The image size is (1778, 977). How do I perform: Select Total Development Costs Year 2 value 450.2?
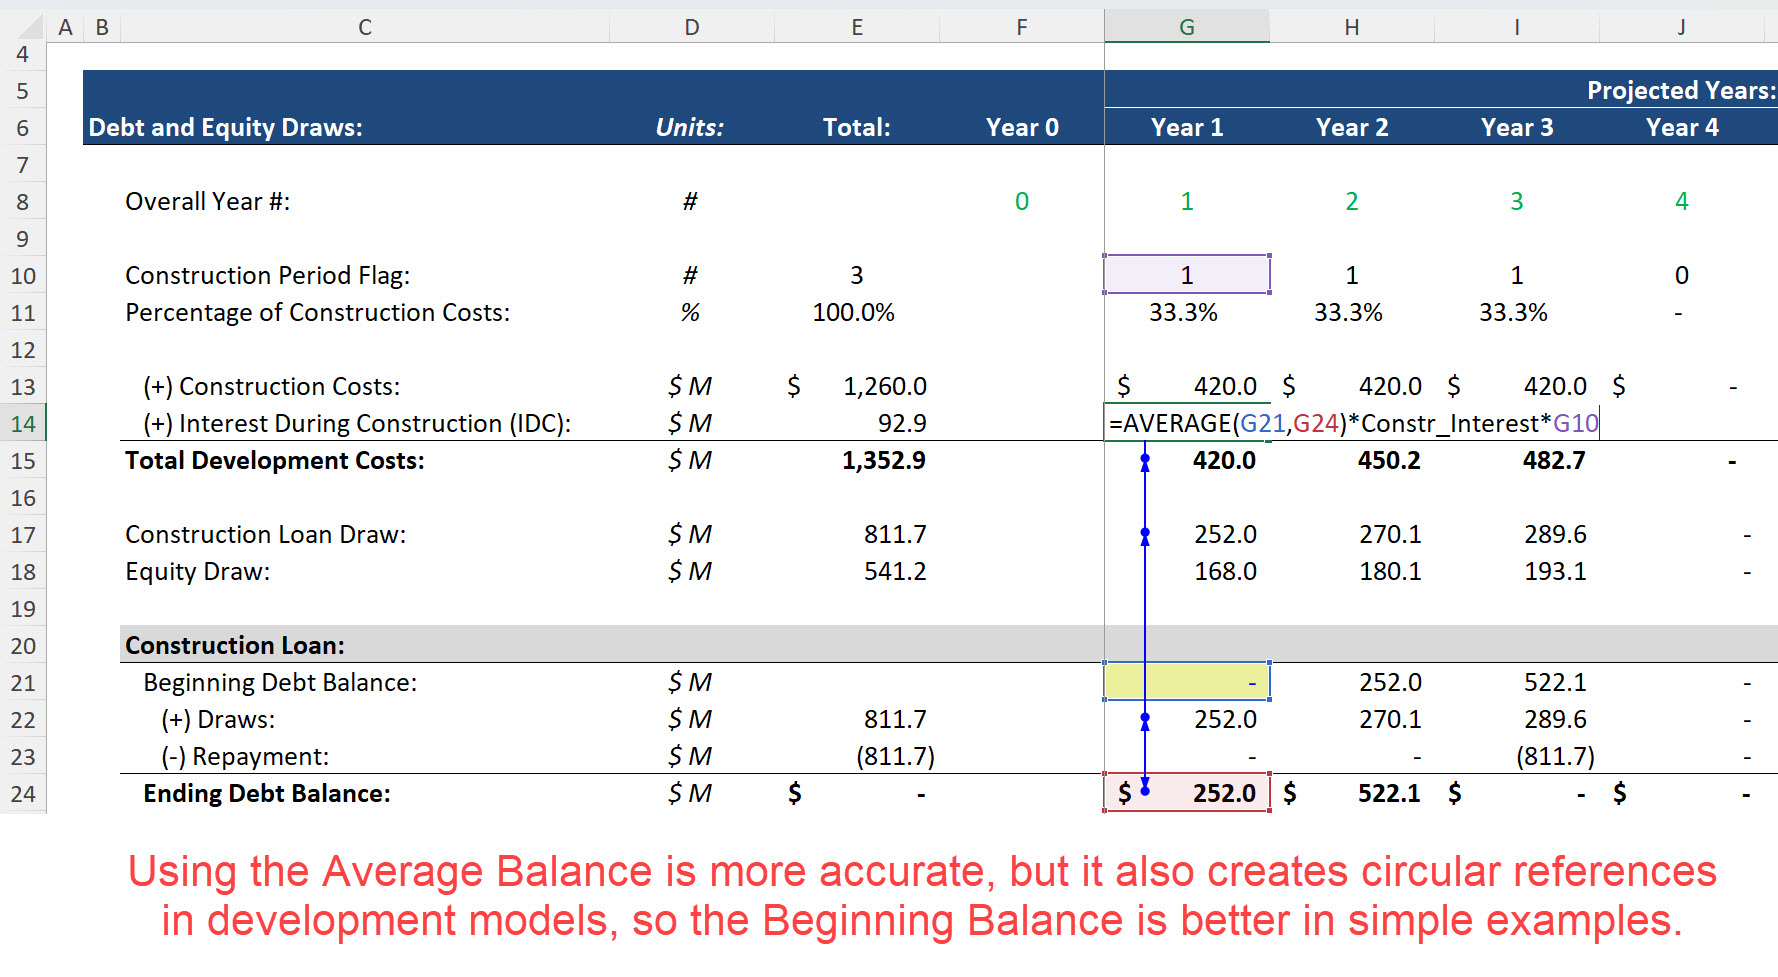pyautogui.click(x=1389, y=460)
